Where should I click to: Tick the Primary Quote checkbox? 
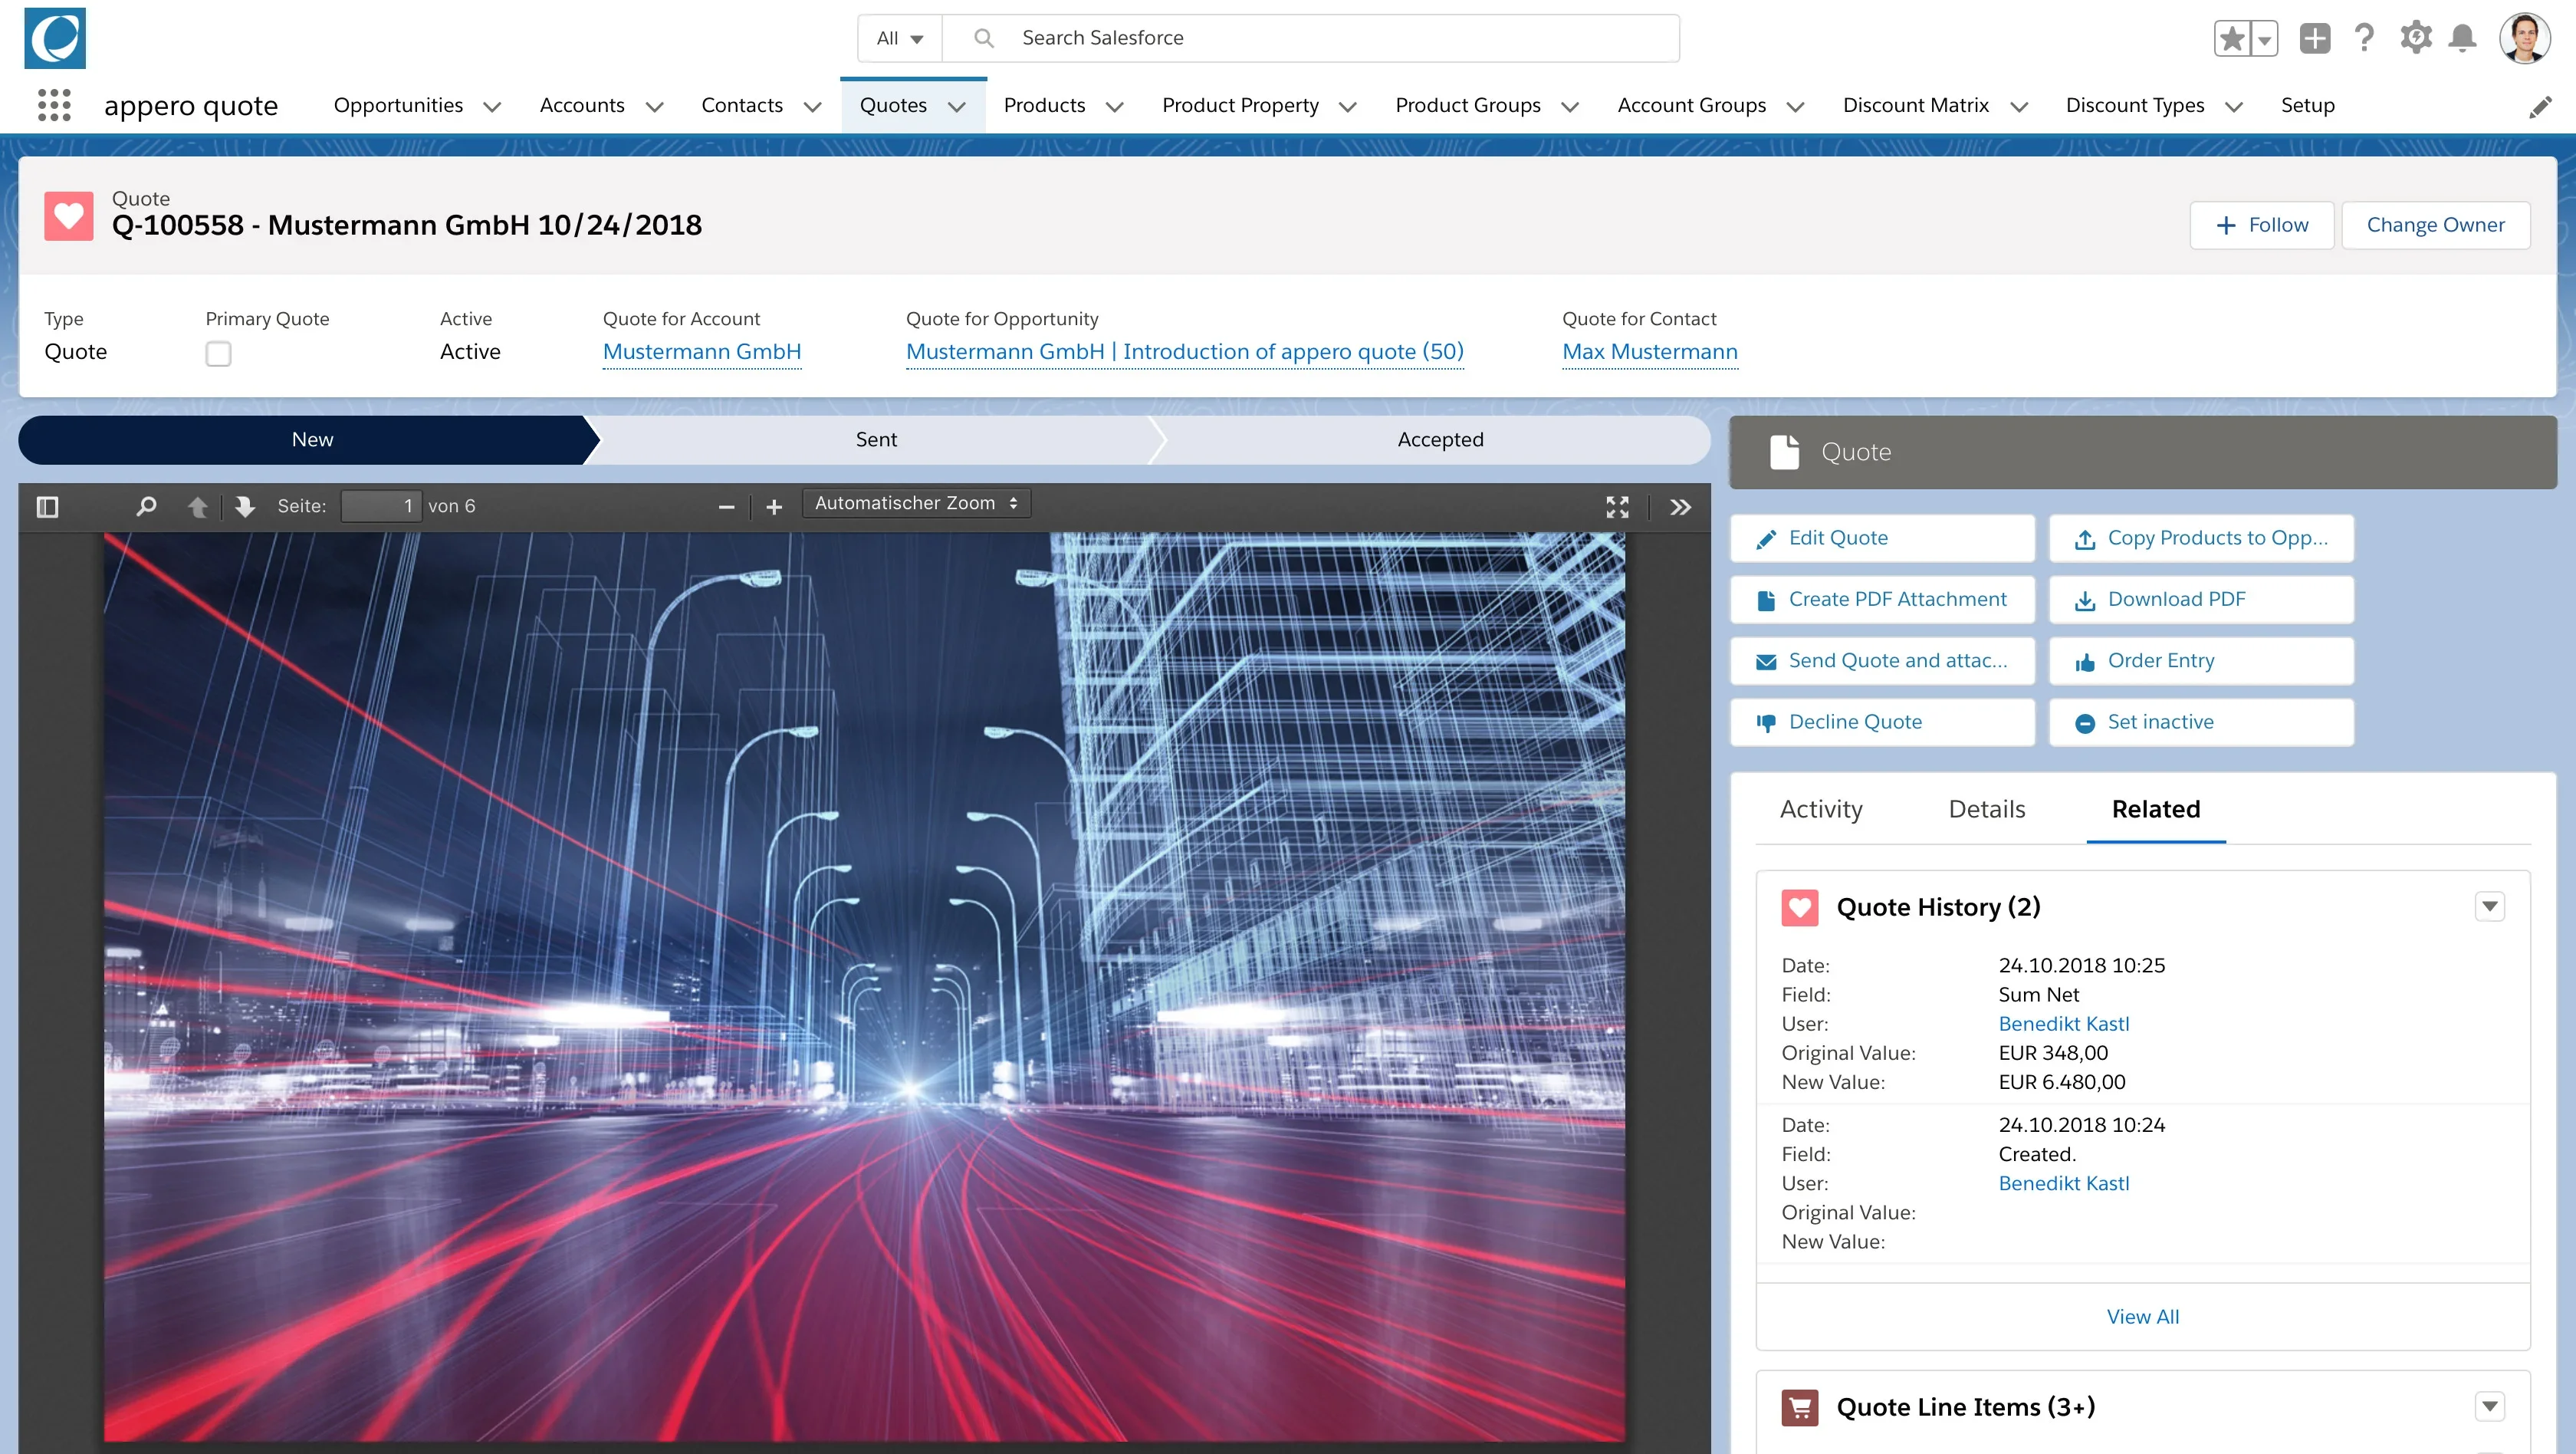[x=218, y=354]
